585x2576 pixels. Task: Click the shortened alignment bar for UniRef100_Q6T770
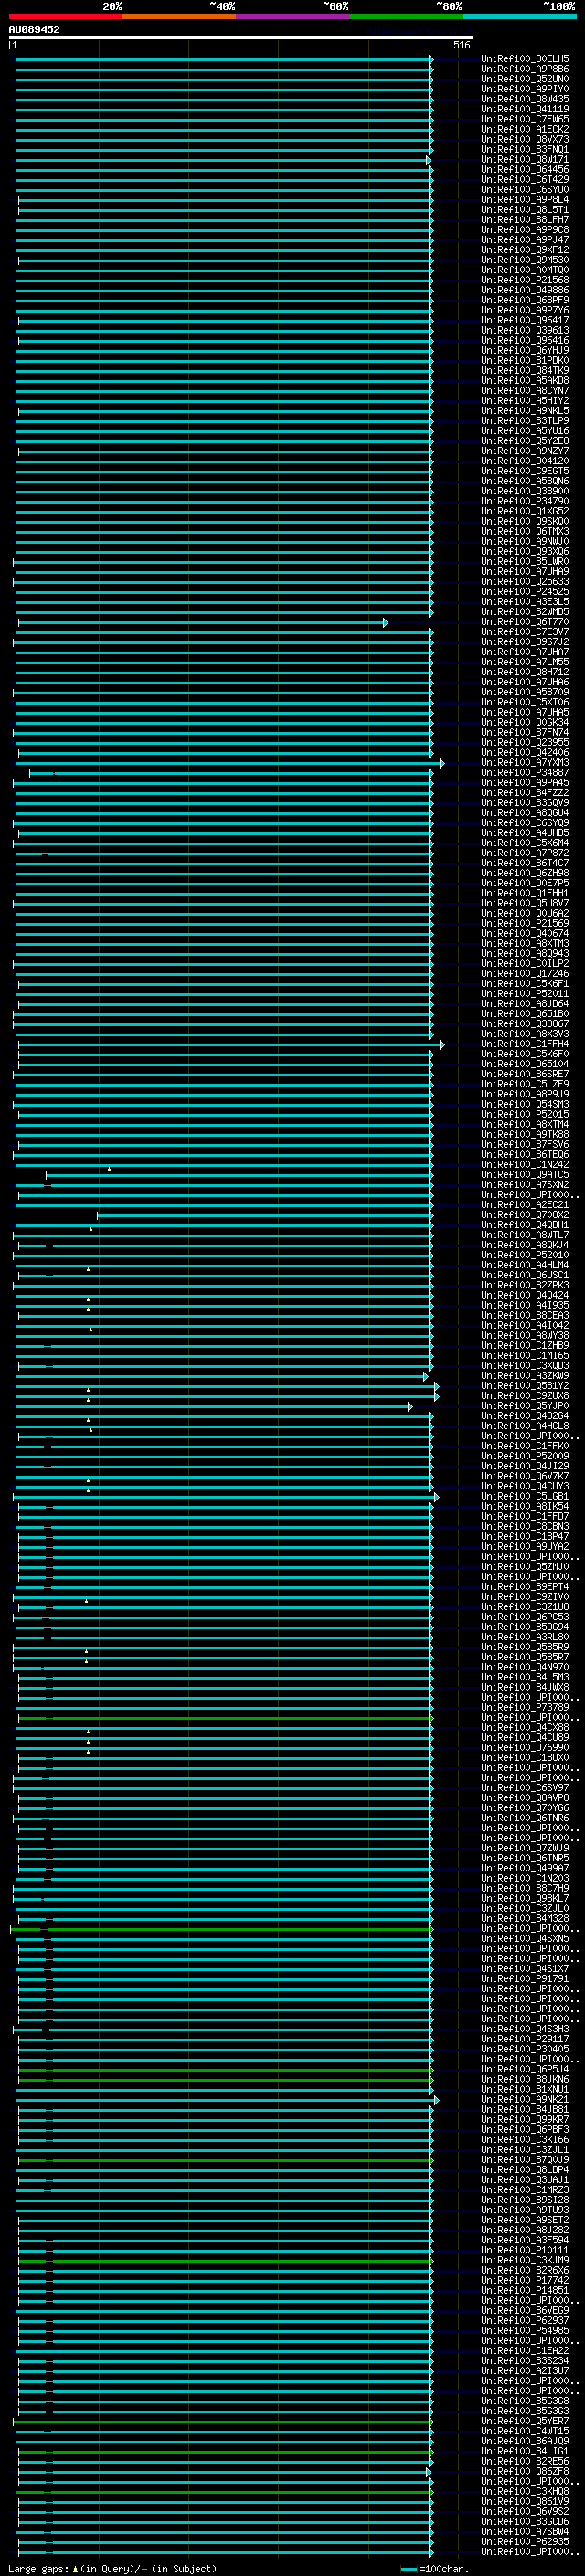[202, 623]
